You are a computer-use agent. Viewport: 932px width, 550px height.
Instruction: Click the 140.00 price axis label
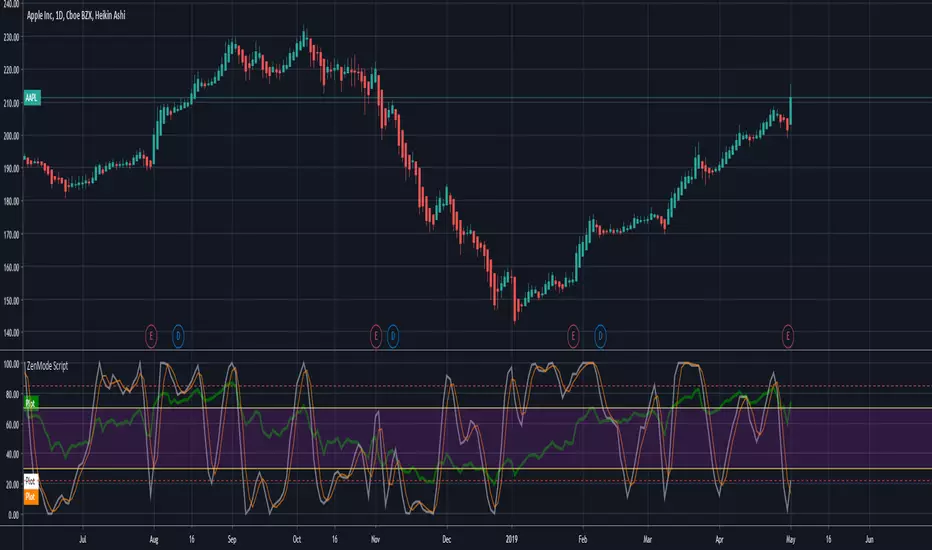coord(11,332)
